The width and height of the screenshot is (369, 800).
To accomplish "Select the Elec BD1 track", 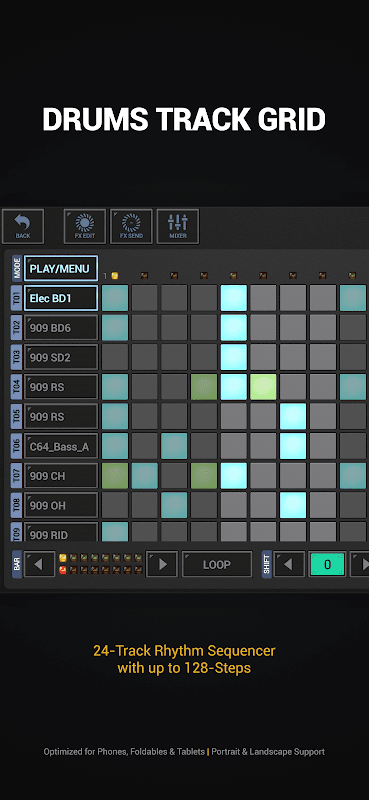I will [61, 298].
